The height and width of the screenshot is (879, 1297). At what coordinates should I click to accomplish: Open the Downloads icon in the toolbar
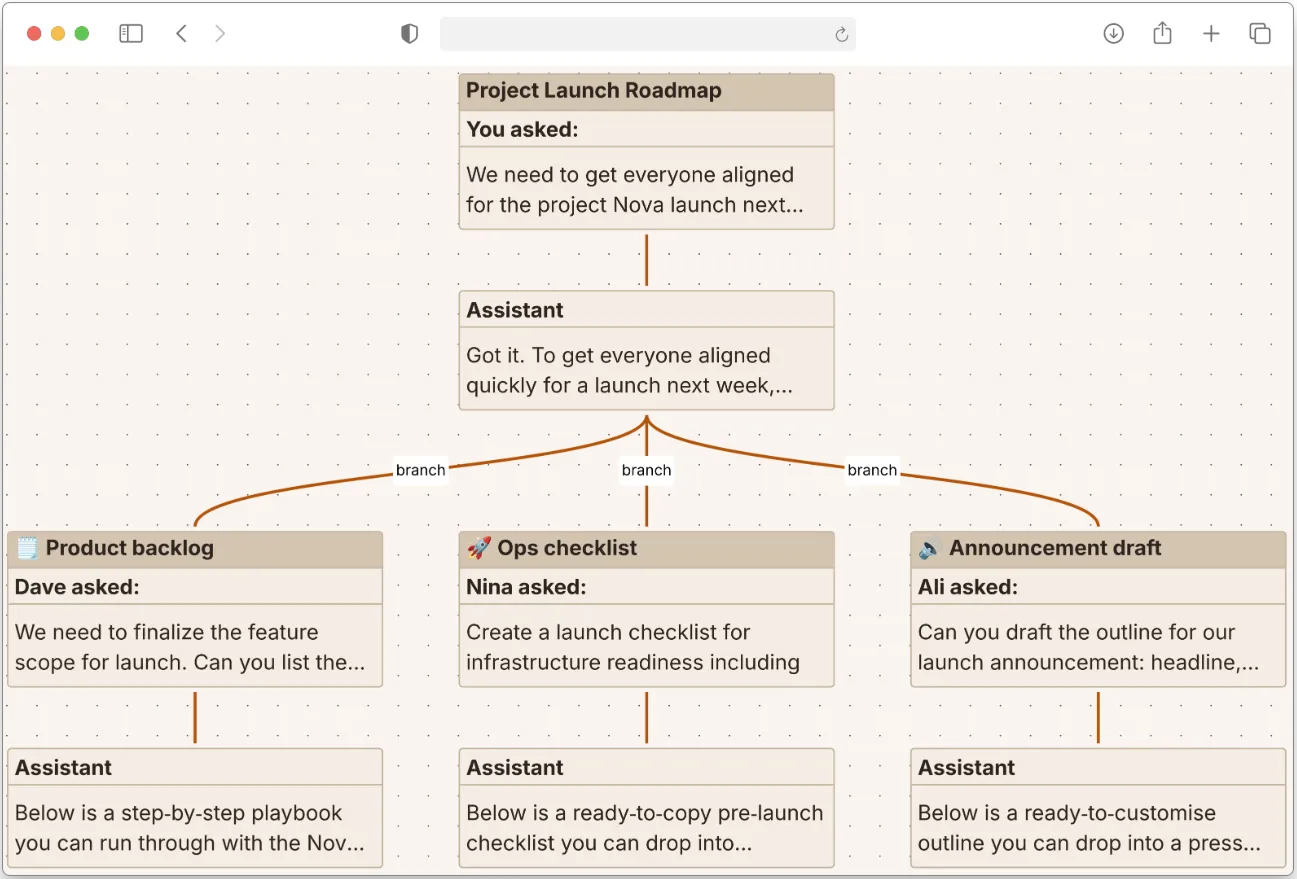1112,33
